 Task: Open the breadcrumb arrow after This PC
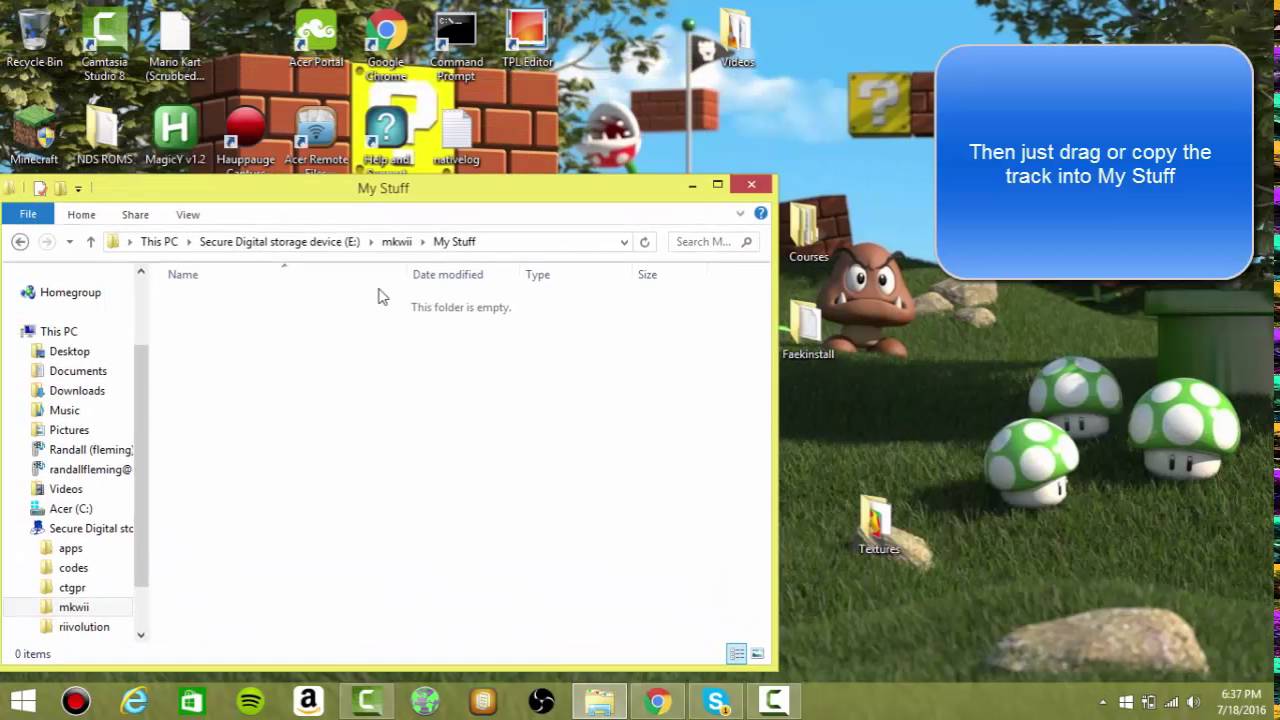coord(189,242)
